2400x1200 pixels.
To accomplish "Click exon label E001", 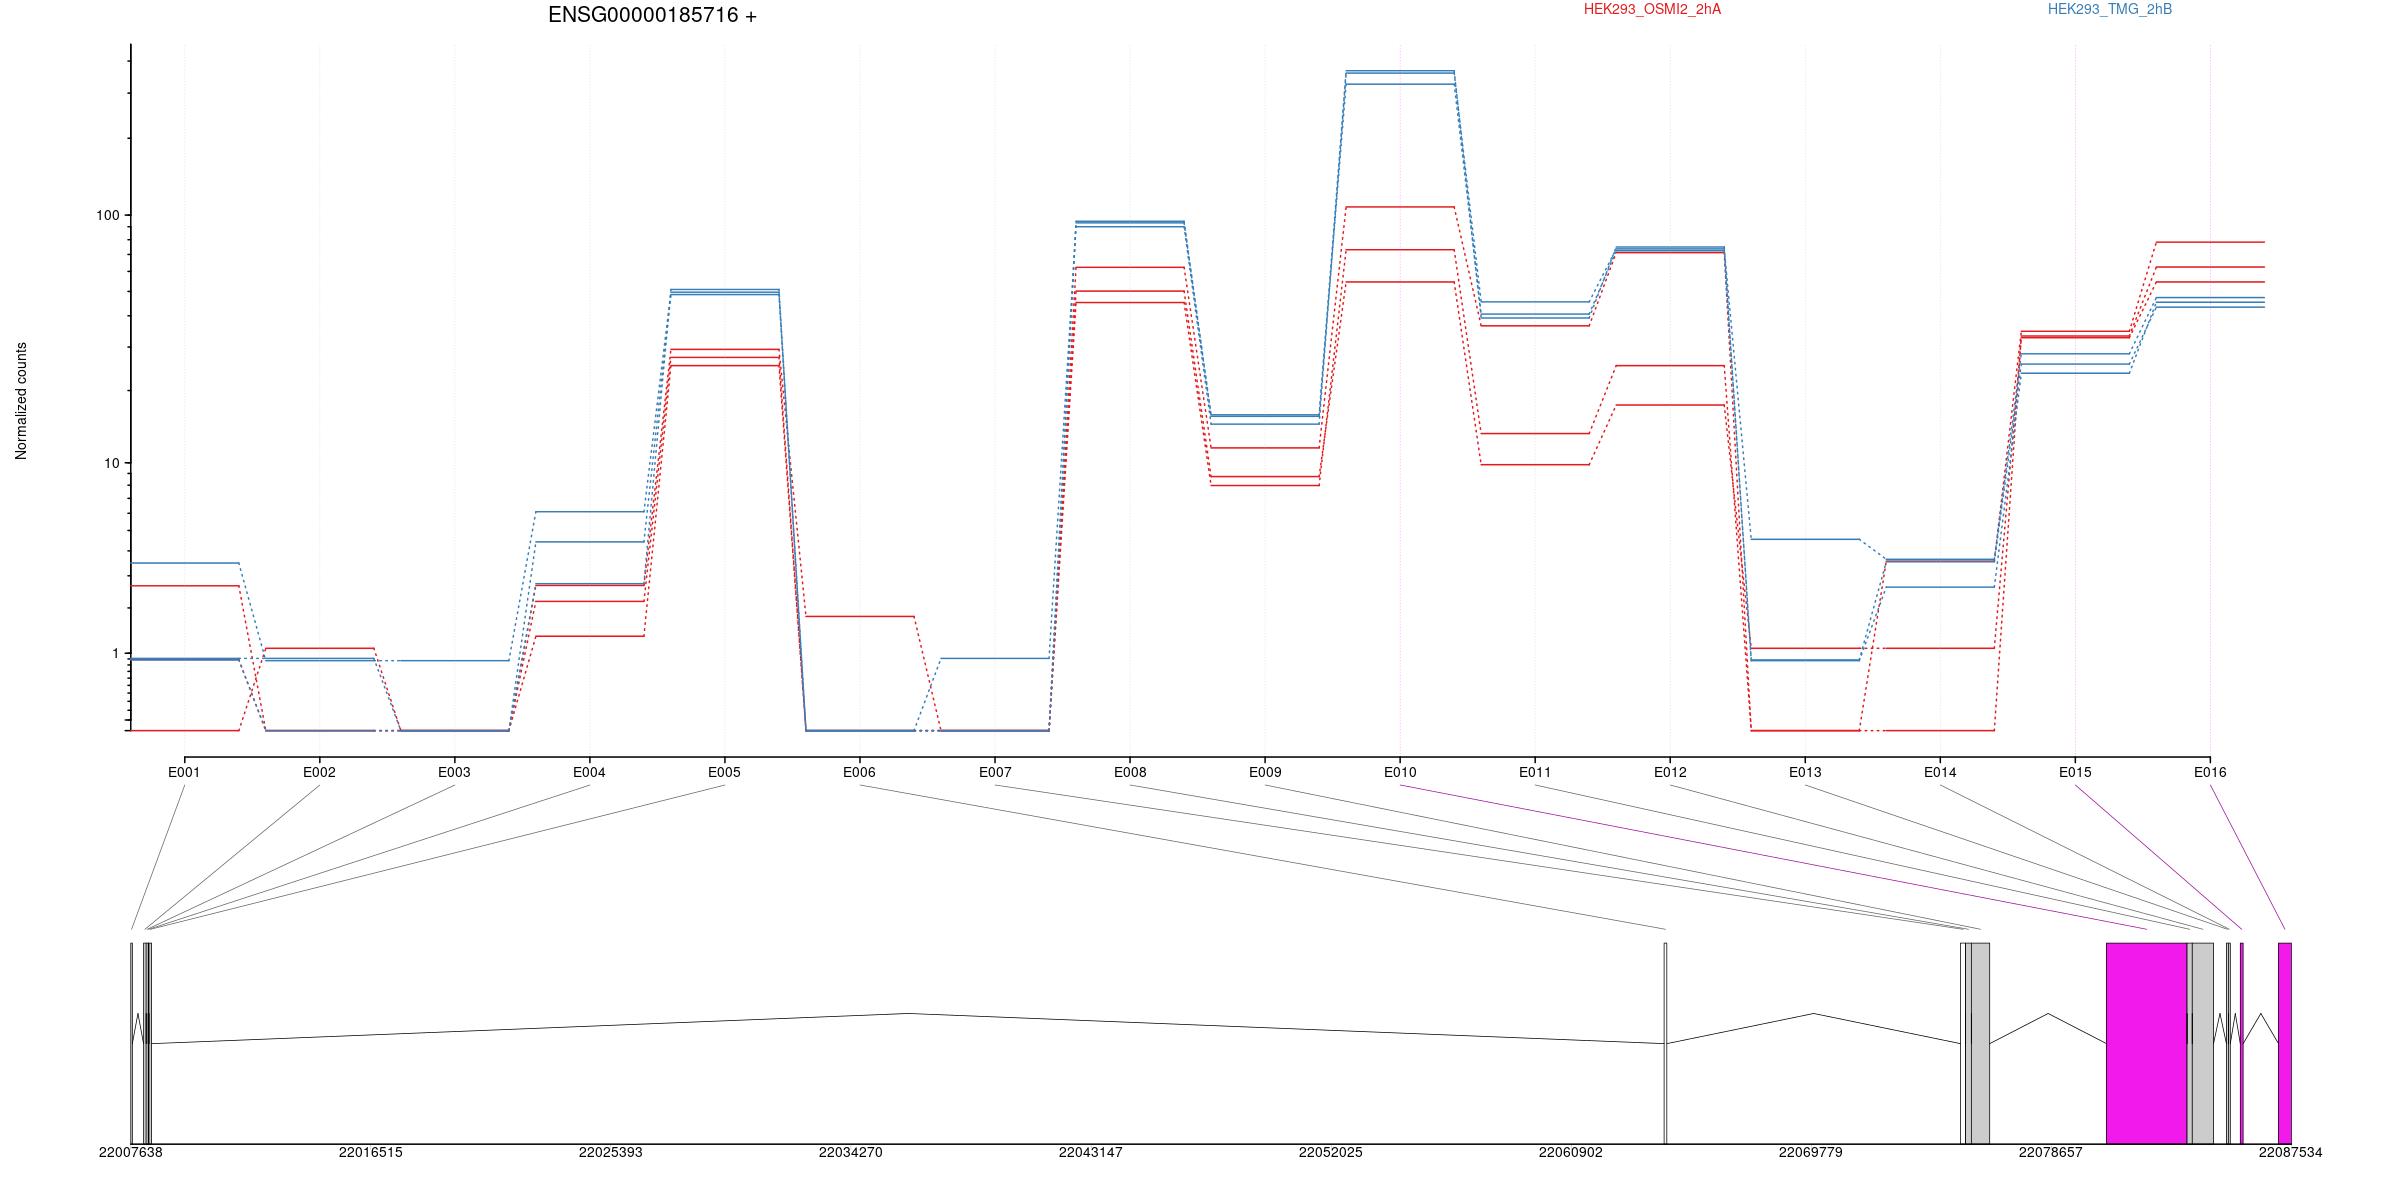I will tap(184, 772).
